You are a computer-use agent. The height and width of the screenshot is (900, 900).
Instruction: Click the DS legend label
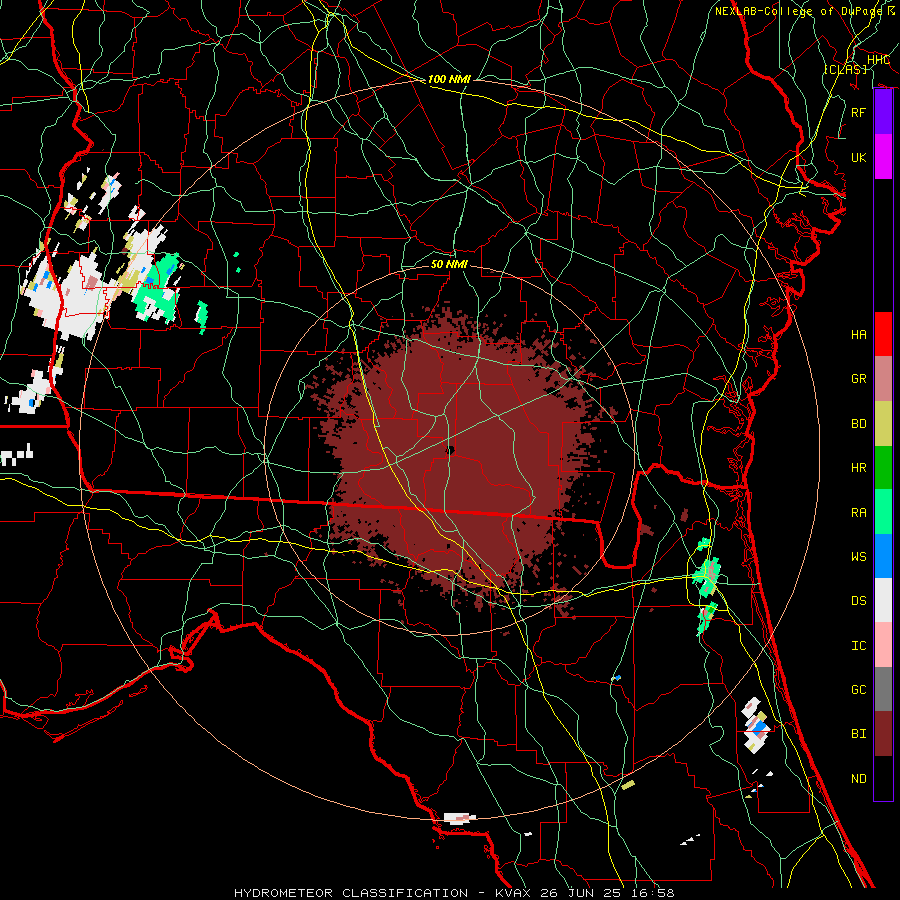[859, 600]
